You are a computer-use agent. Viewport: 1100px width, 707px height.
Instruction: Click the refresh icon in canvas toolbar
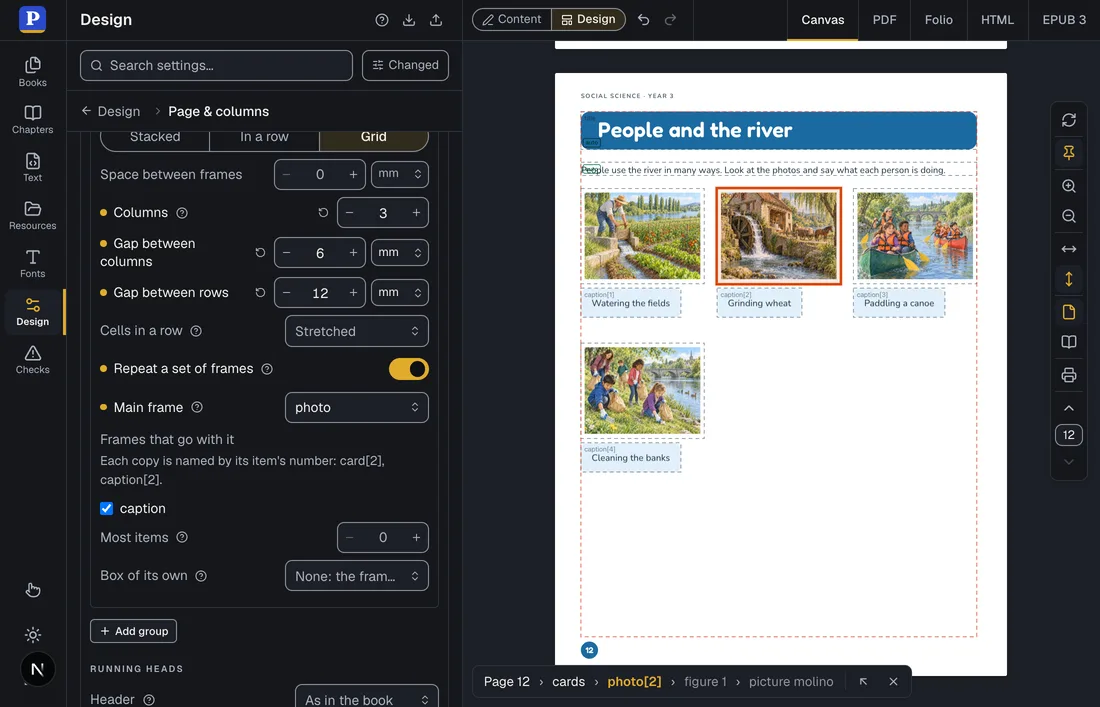1068,120
